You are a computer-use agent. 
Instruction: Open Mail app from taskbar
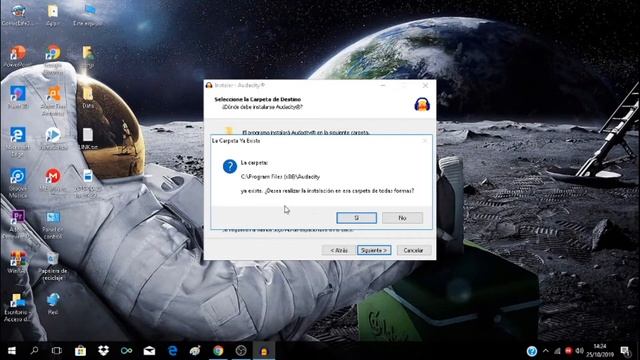coord(149,351)
